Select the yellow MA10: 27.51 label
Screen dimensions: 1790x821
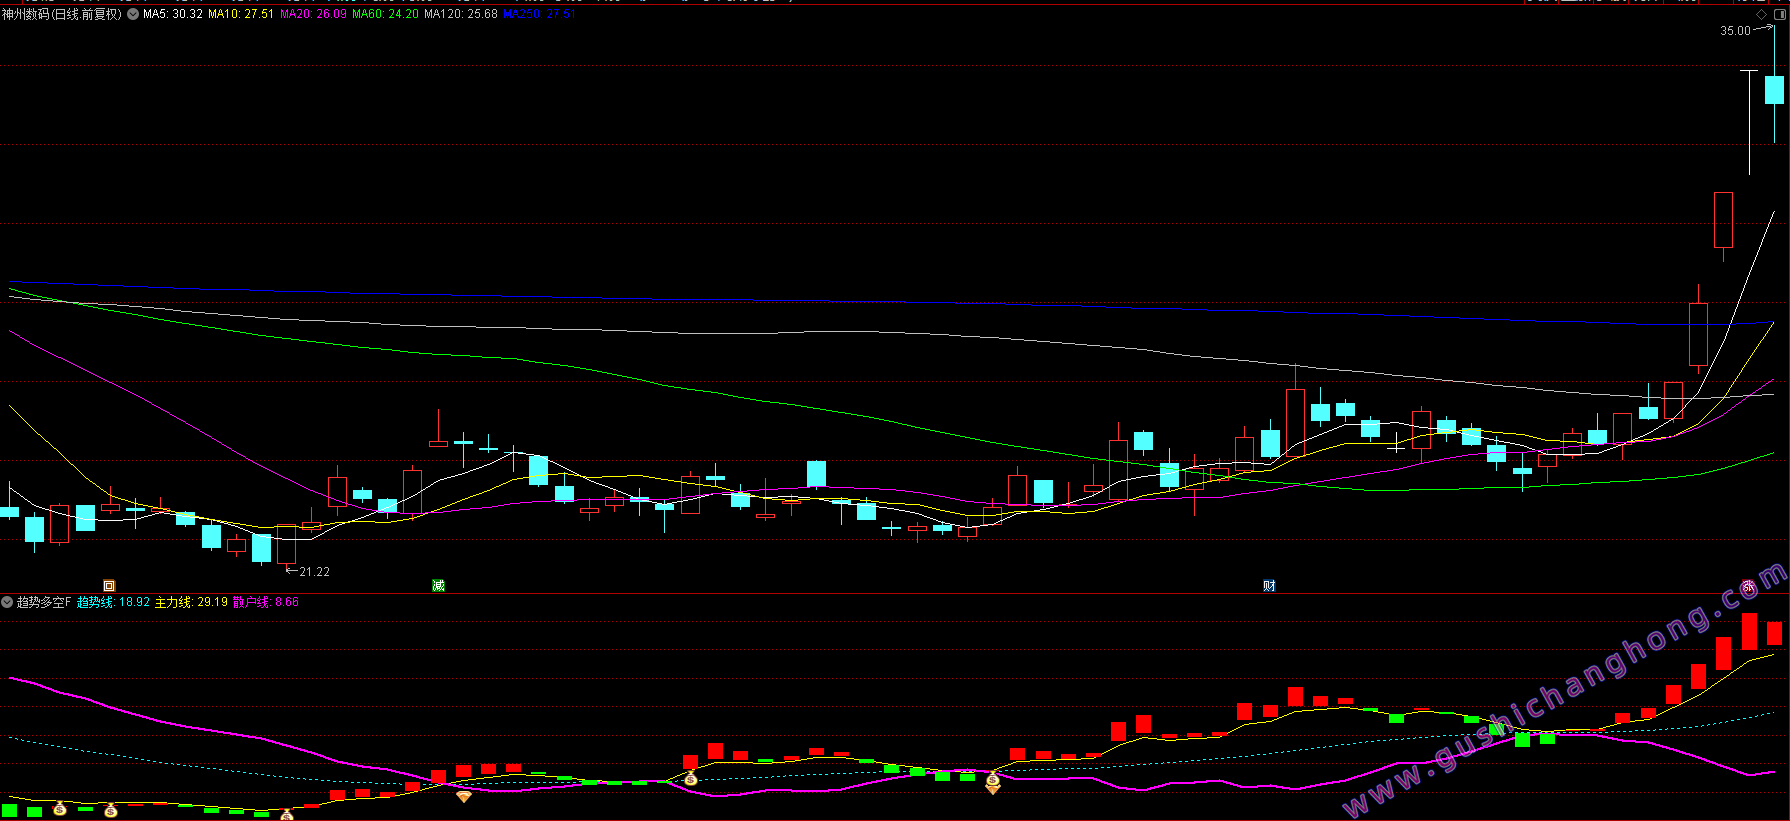[241, 14]
